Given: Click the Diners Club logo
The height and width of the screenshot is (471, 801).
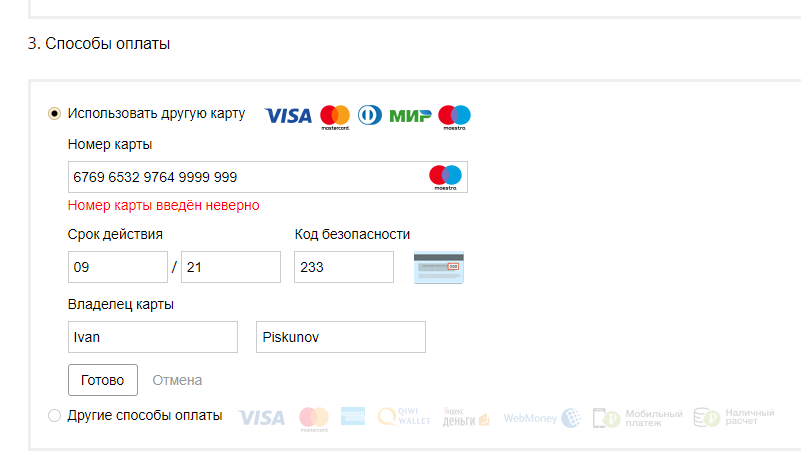Looking at the screenshot, I should (369, 115).
